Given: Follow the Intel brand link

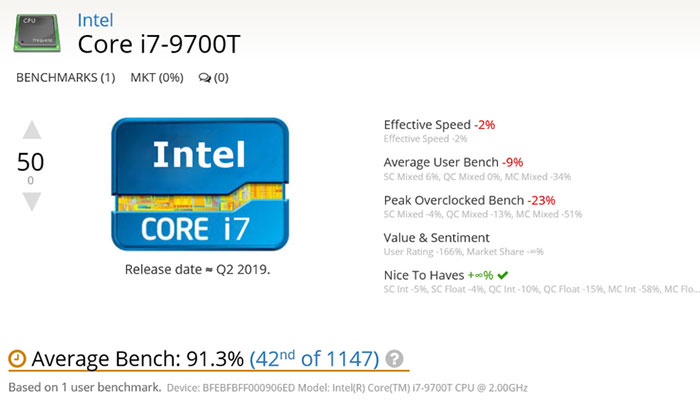Looking at the screenshot, I should (95, 20).
